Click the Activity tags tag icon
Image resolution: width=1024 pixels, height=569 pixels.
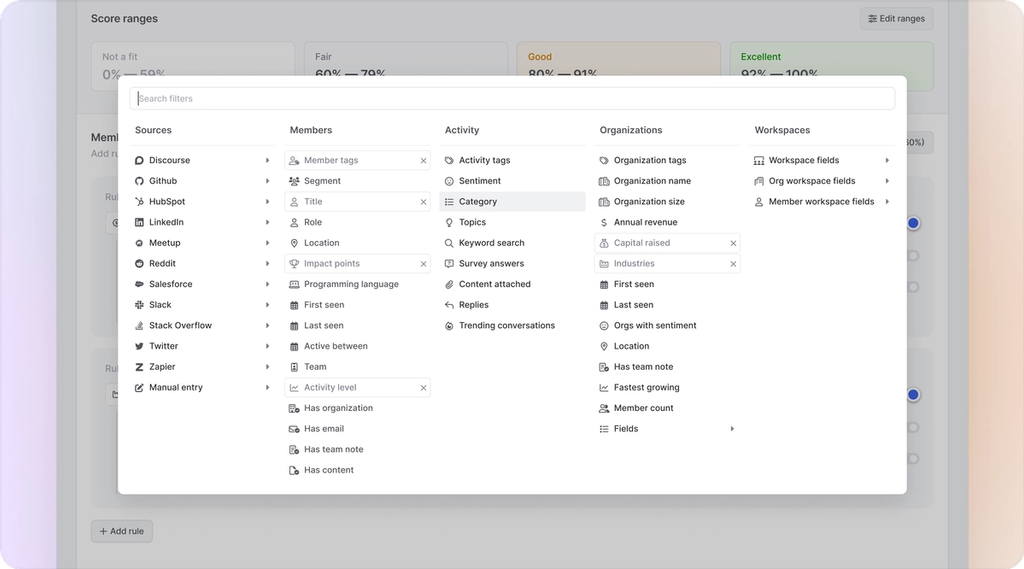449,160
